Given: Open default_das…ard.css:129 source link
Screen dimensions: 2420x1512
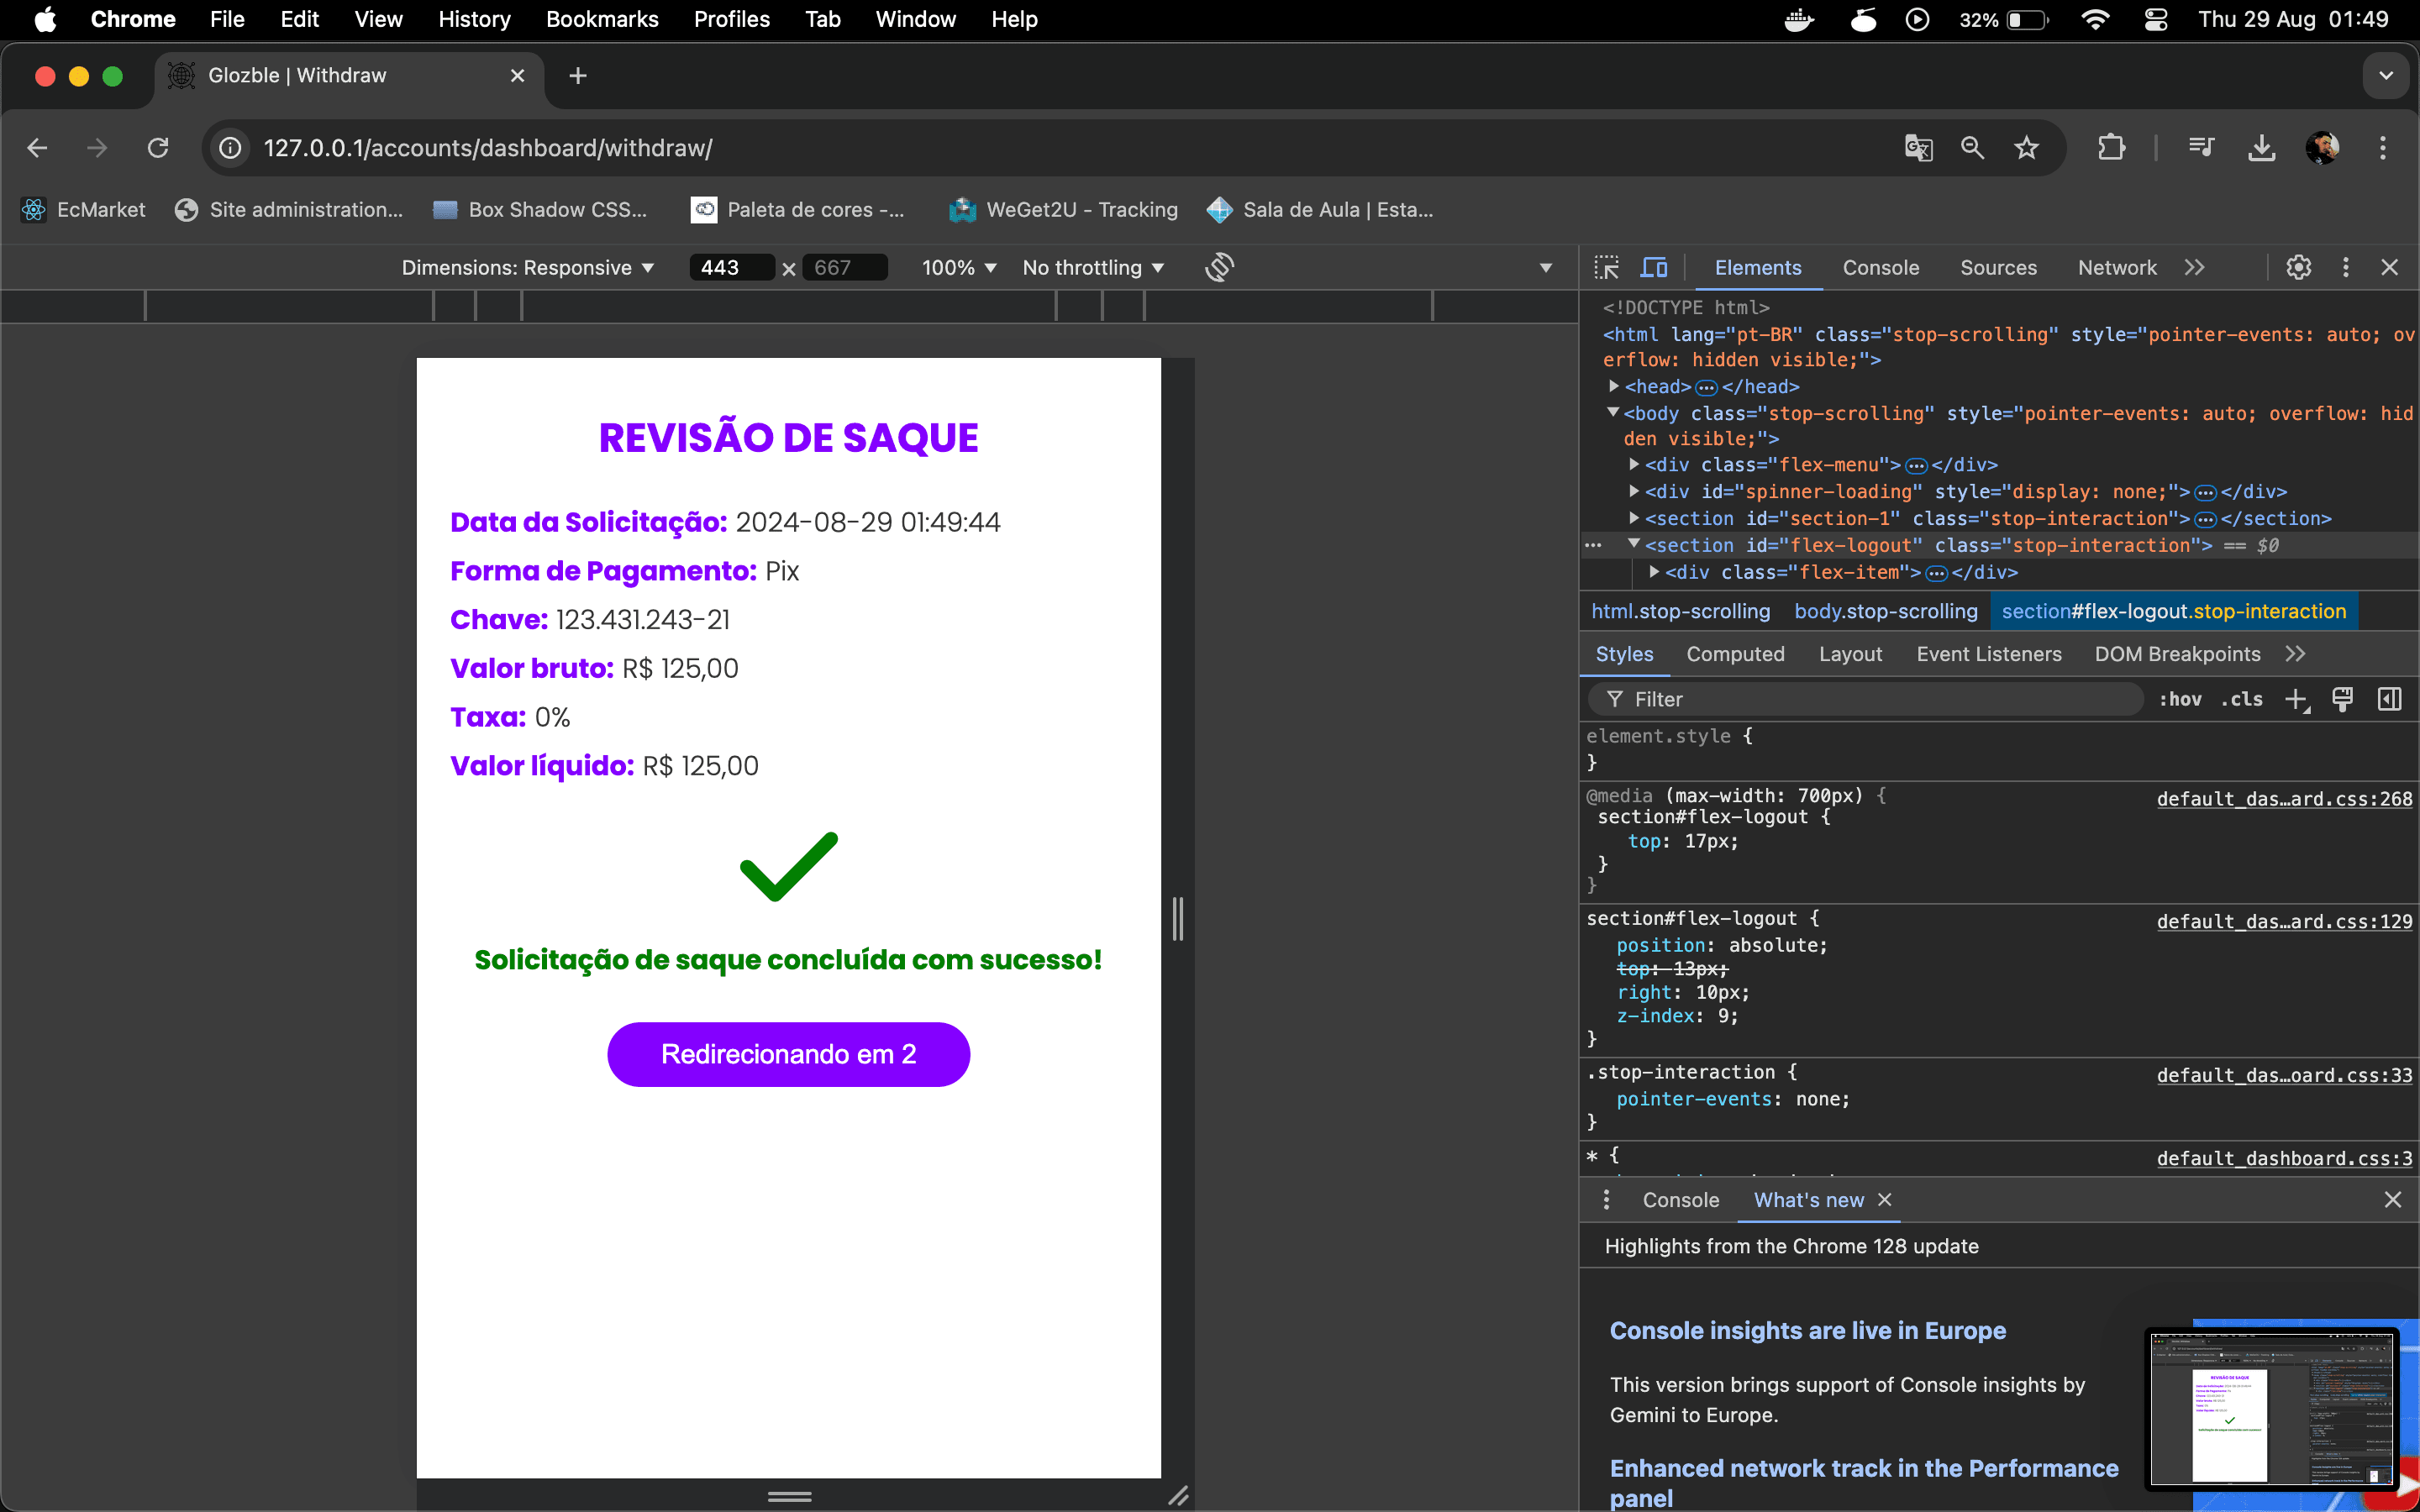Looking at the screenshot, I should point(2284,922).
